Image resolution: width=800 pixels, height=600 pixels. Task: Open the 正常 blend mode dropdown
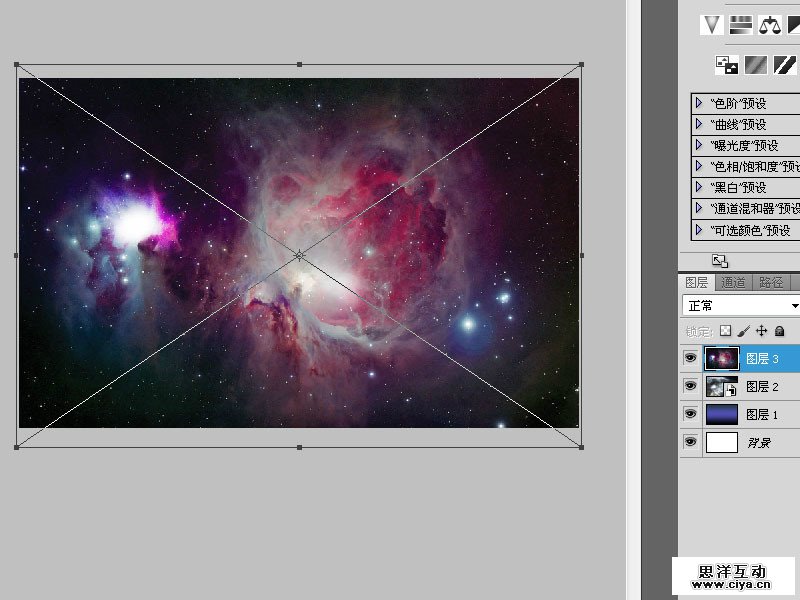click(741, 305)
